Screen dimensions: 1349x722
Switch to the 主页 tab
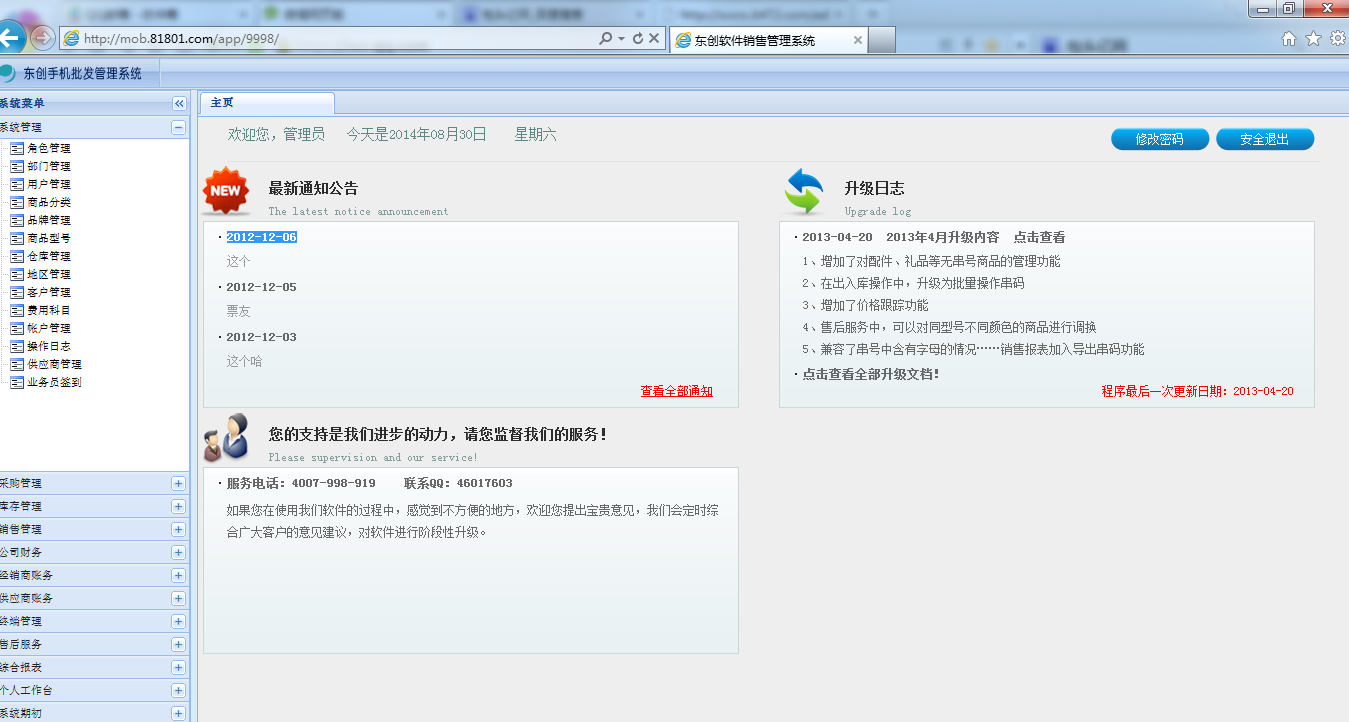click(222, 103)
